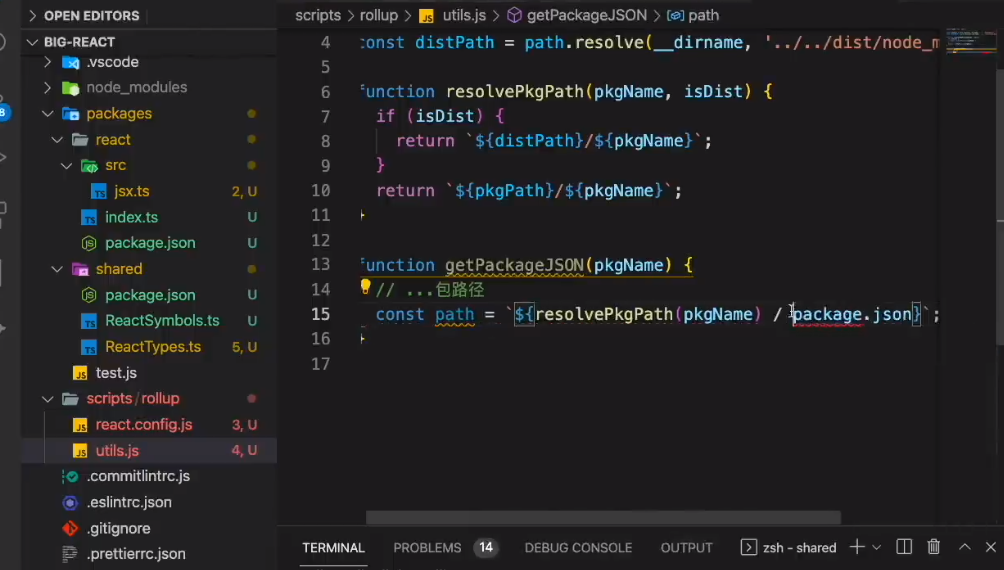Viewport: 1004px width, 570px height.
Task: Collapse the packages folder
Action: pos(47,113)
